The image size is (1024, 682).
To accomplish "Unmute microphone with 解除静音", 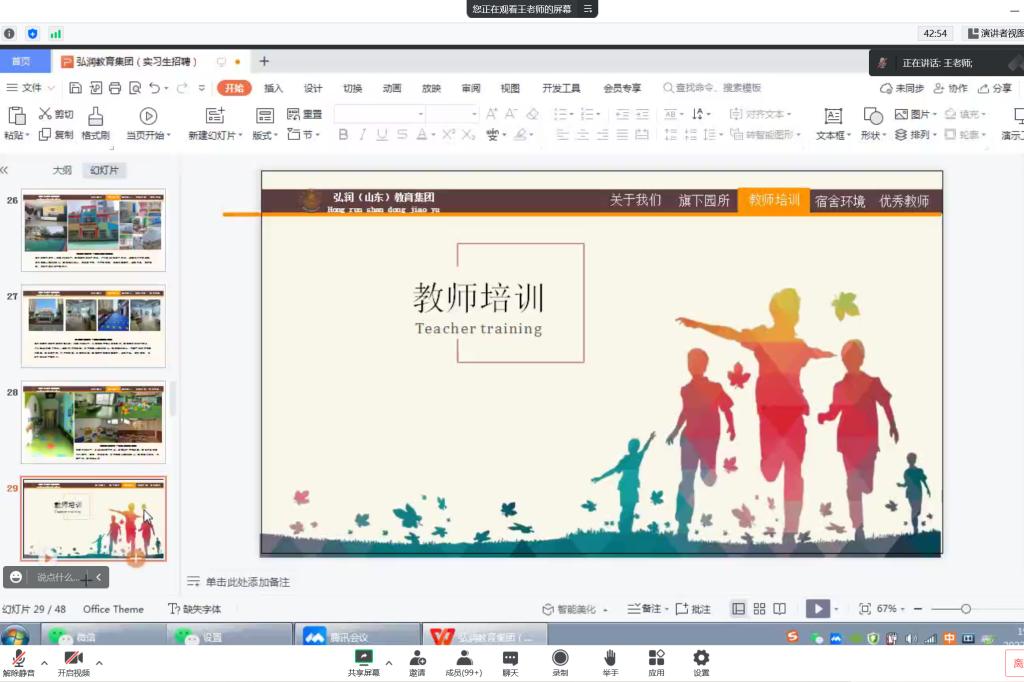I will 18,658.
